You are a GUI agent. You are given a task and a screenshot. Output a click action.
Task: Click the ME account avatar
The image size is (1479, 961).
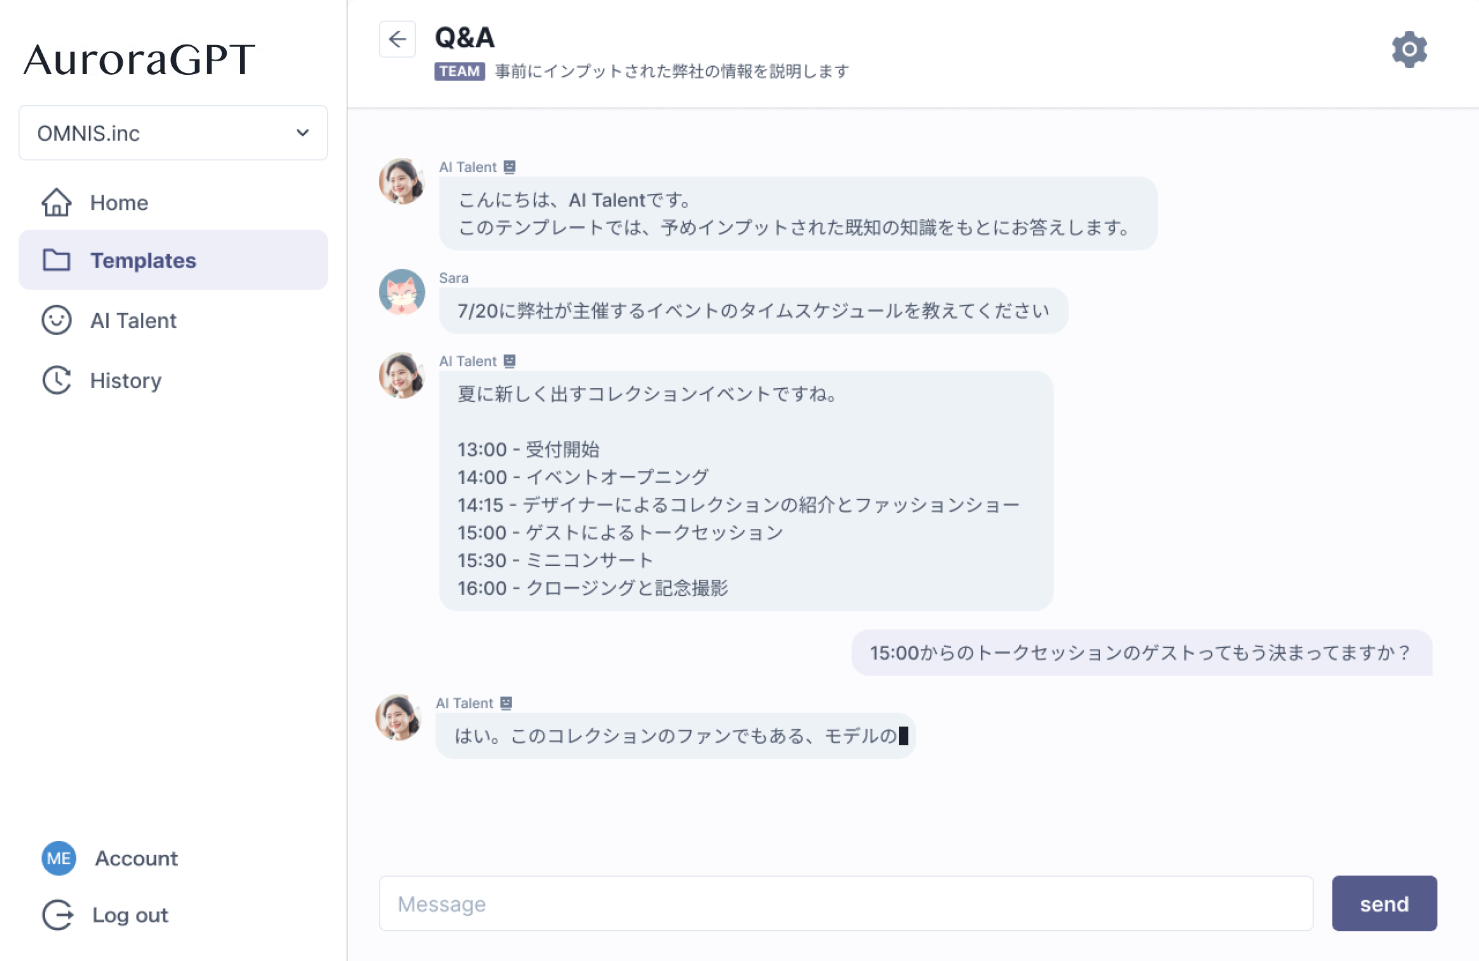click(59, 858)
